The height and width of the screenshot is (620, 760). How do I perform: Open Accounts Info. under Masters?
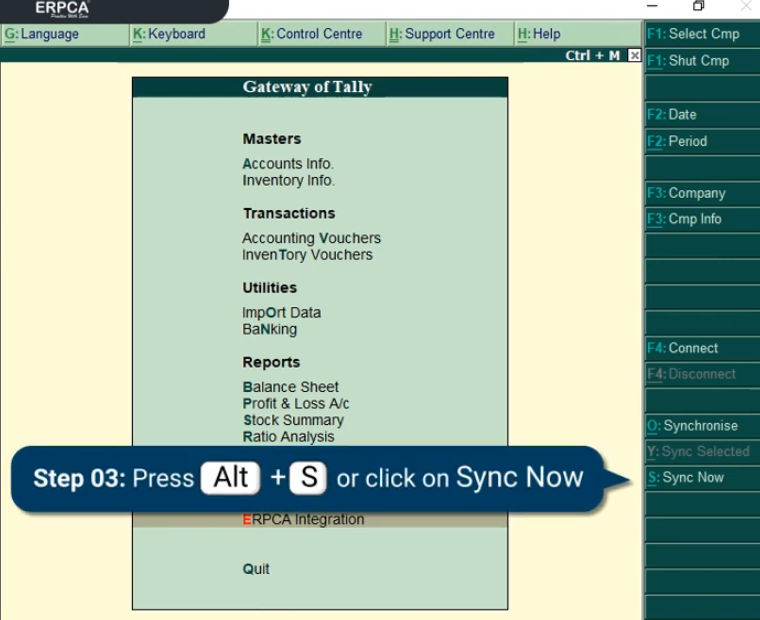pos(288,164)
